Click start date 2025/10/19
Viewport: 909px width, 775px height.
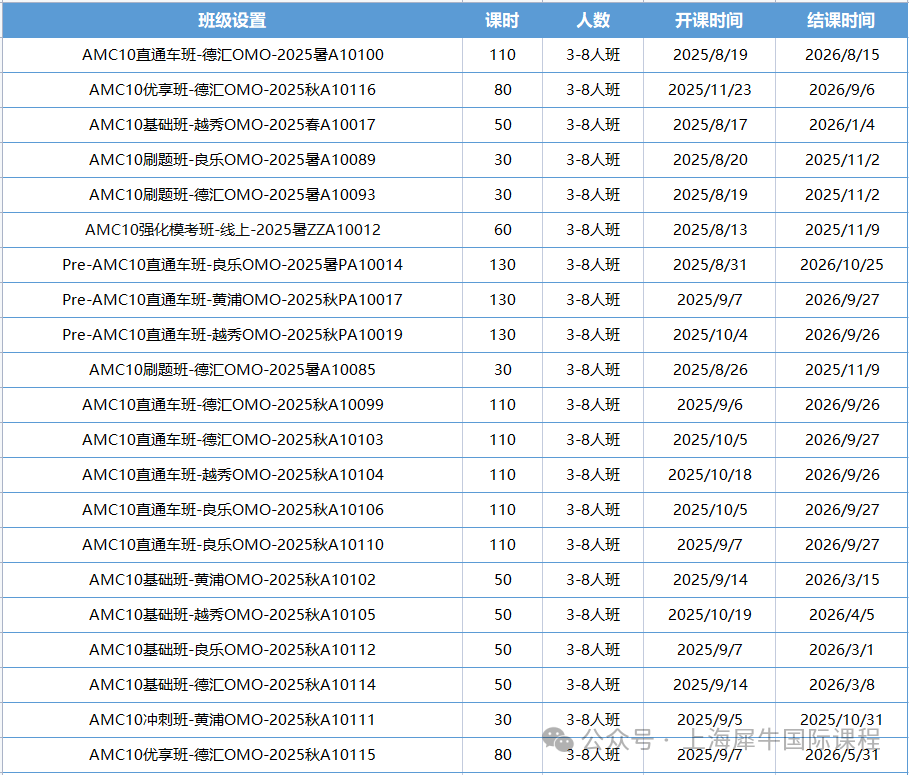point(710,614)
